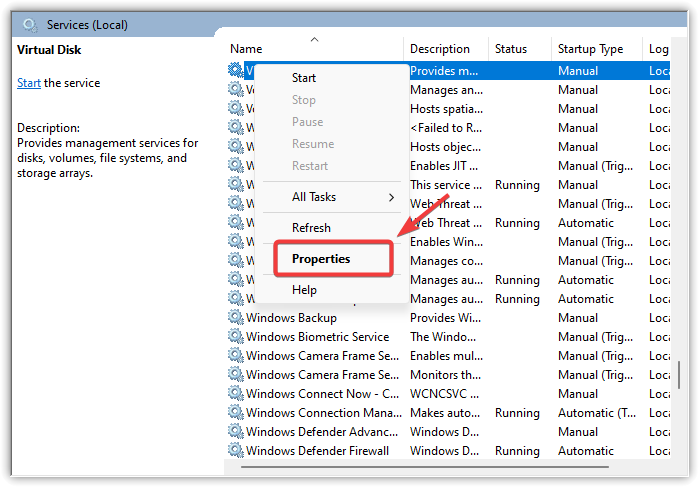Select the Windows Defender Firewall row
The width and height of the screenshot is (699, 487).
318,451
